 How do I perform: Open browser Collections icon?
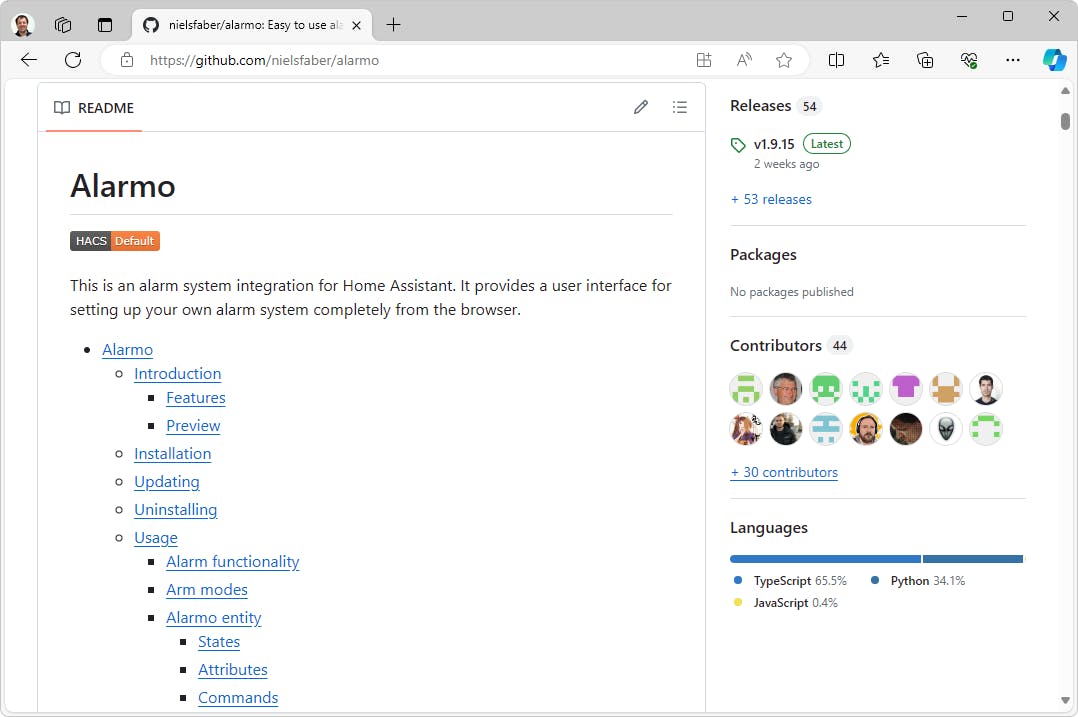point(925,60)
